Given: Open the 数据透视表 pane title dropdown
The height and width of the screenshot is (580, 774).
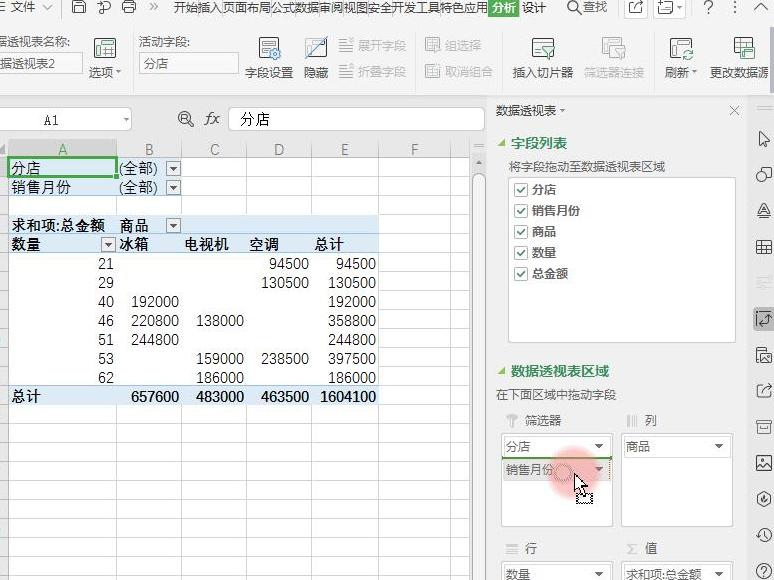Looking at the screenshot, I should coord(562,111).
